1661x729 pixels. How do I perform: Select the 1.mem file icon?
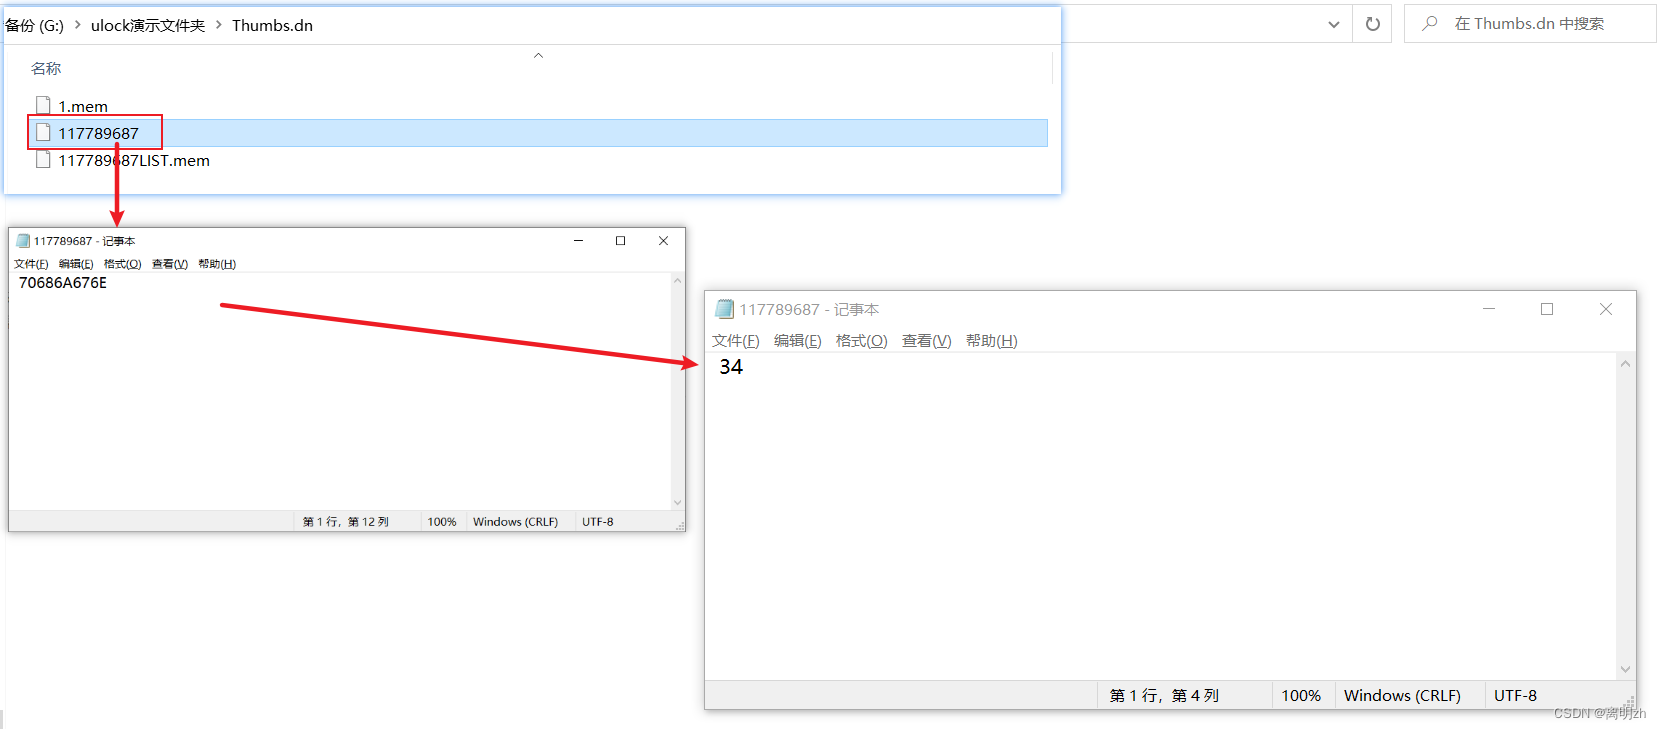coord(43,105)
